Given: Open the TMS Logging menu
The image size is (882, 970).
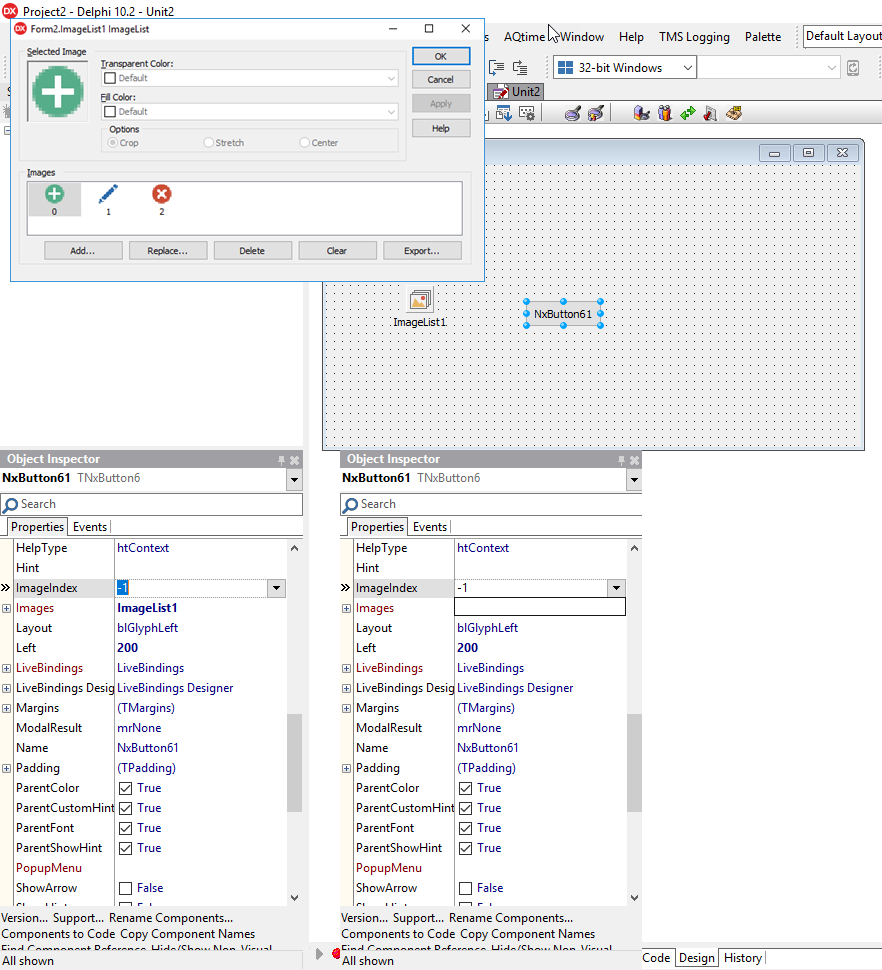Looking at the screenshot, I should [x=694, y=36].
